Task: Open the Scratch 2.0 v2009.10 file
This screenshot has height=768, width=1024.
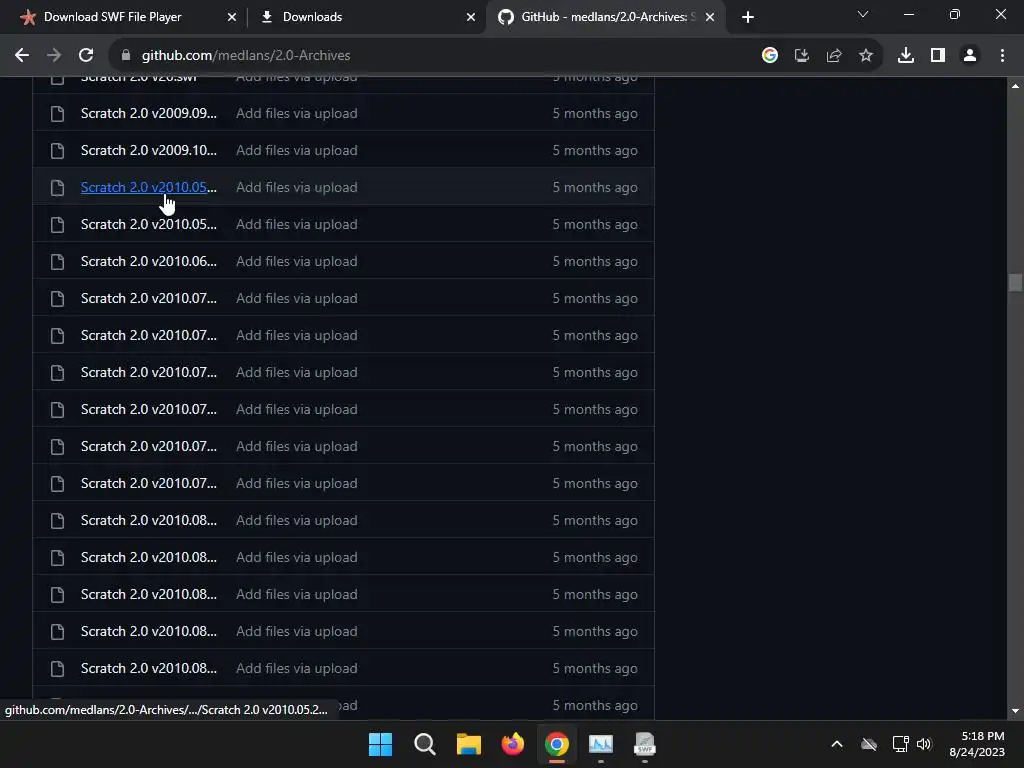Action: point(148,150)
